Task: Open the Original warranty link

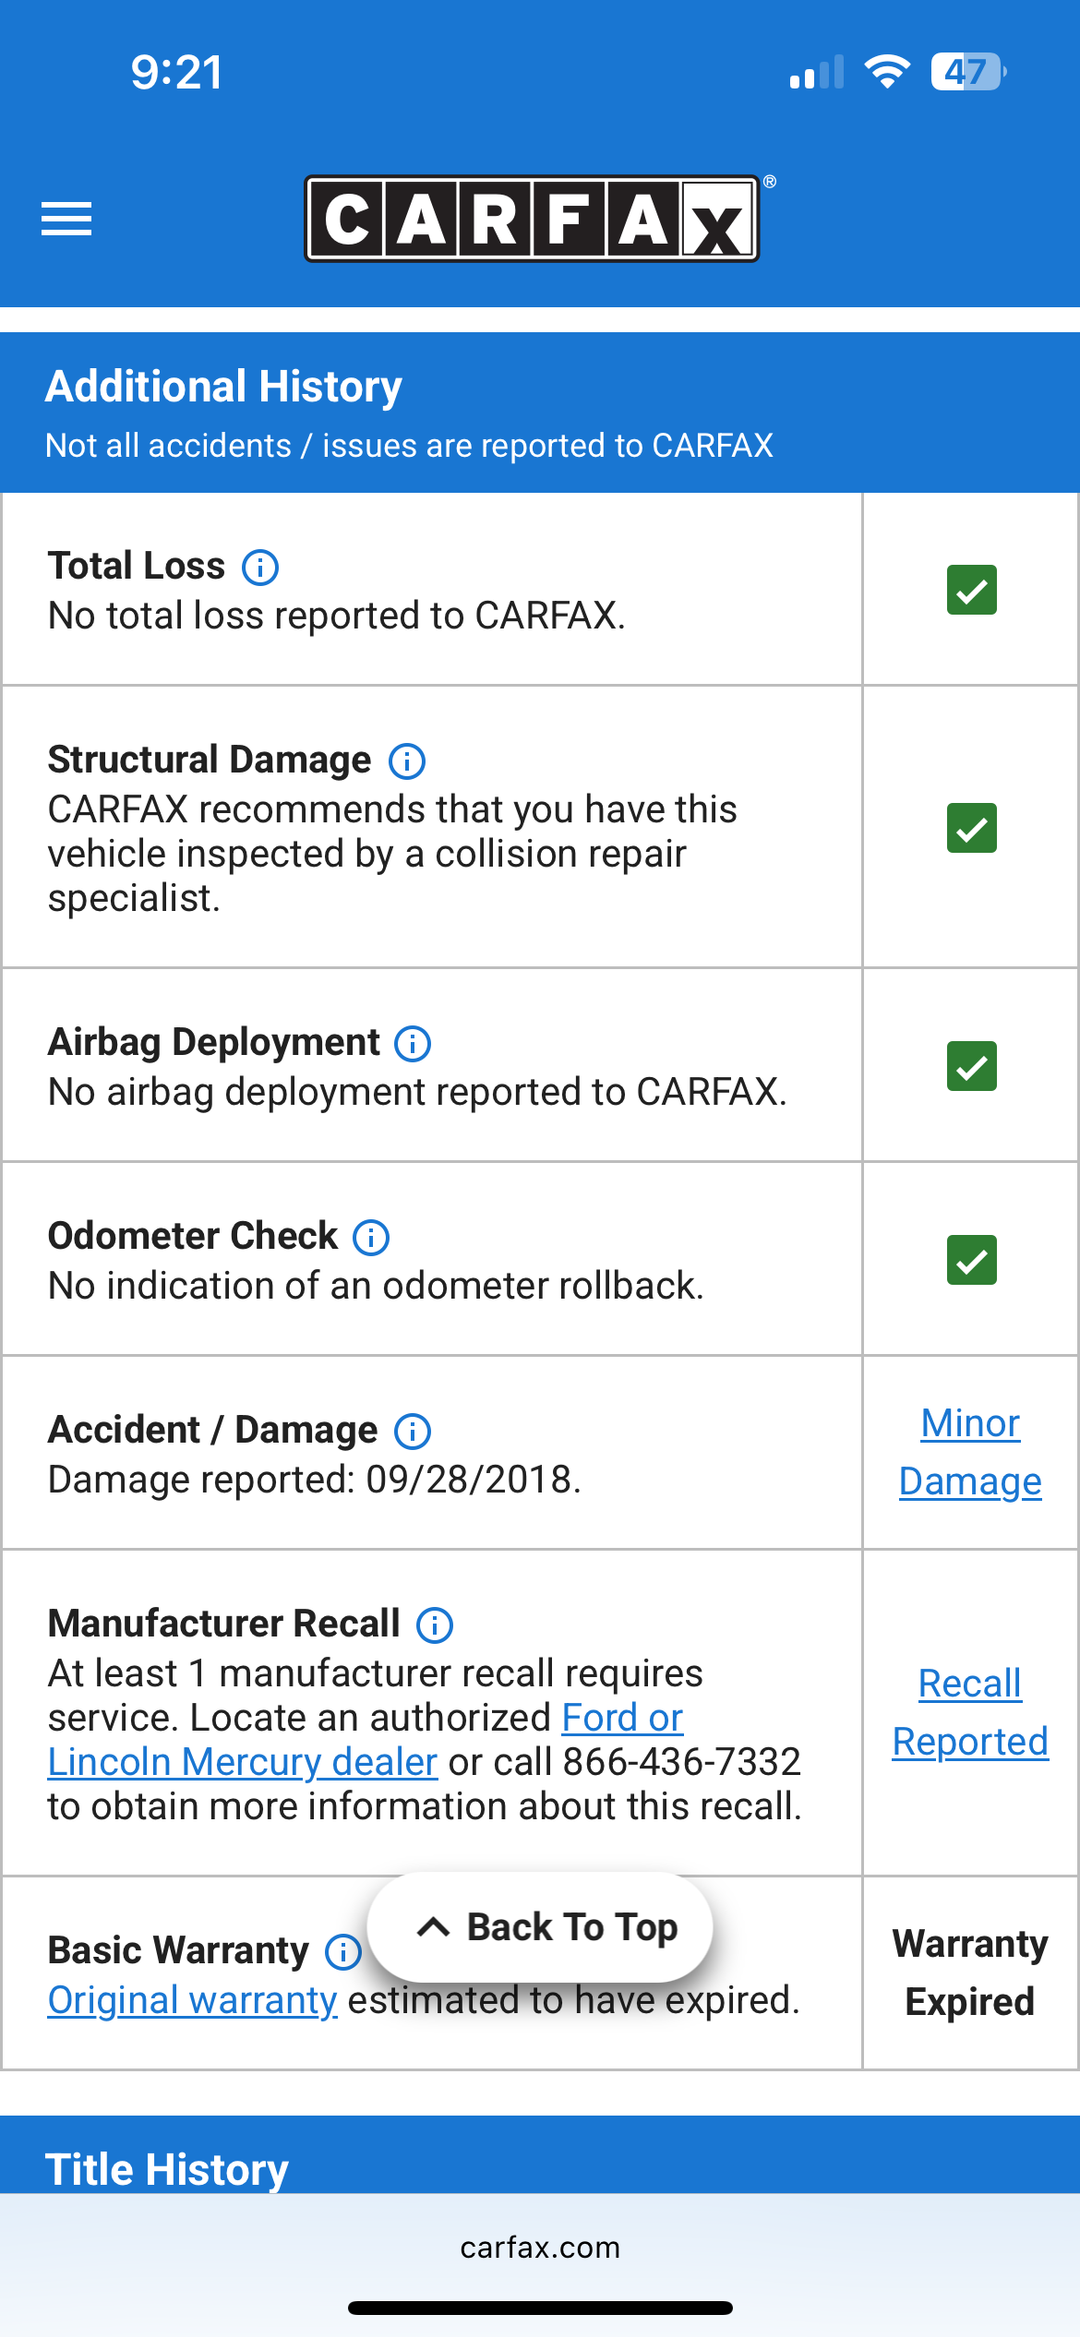Action: click(192, 2000)
